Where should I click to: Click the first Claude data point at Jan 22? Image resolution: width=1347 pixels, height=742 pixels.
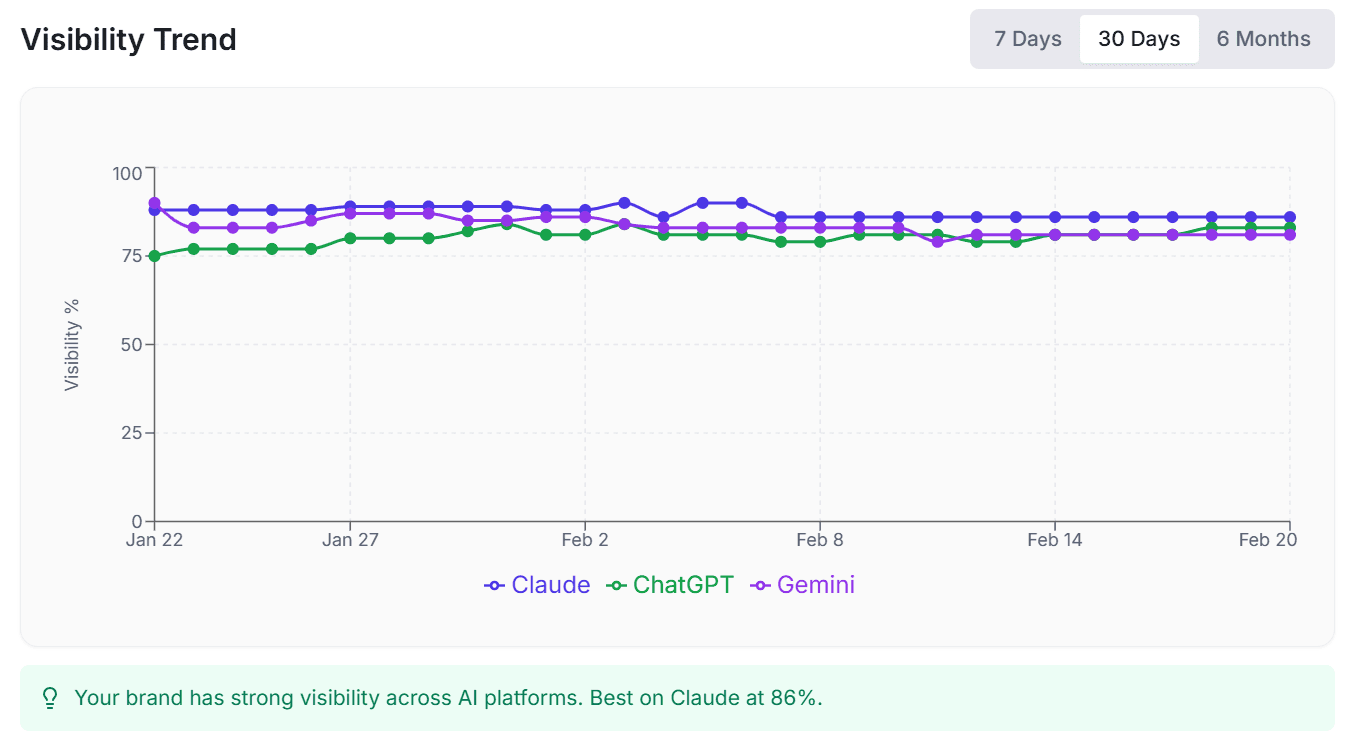(155, 209)
